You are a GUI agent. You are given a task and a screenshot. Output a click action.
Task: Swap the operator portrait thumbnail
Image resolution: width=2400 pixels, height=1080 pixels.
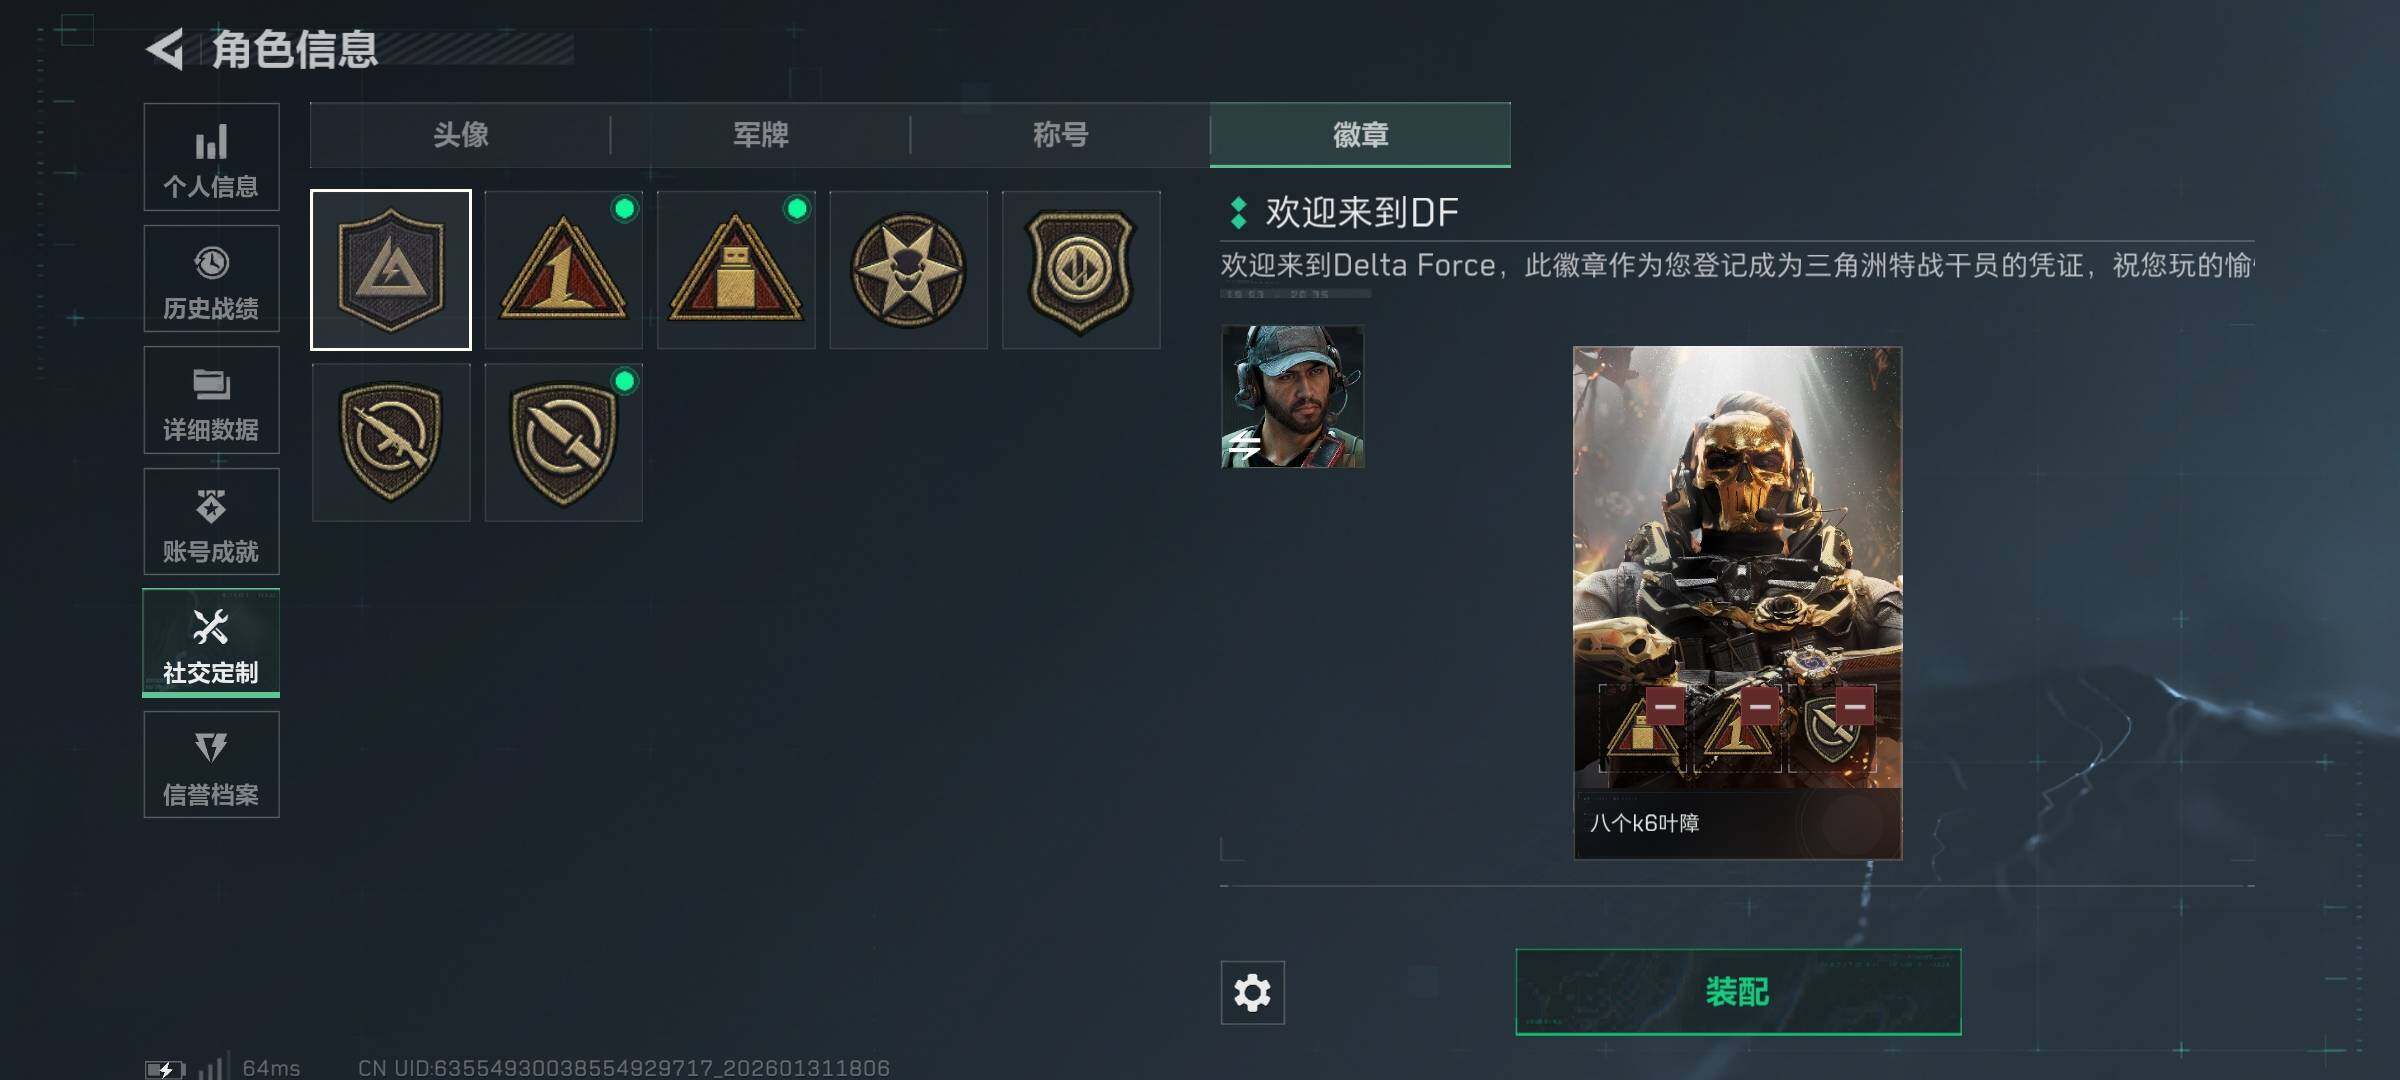pyautogui.click(x=1292, y=396)
